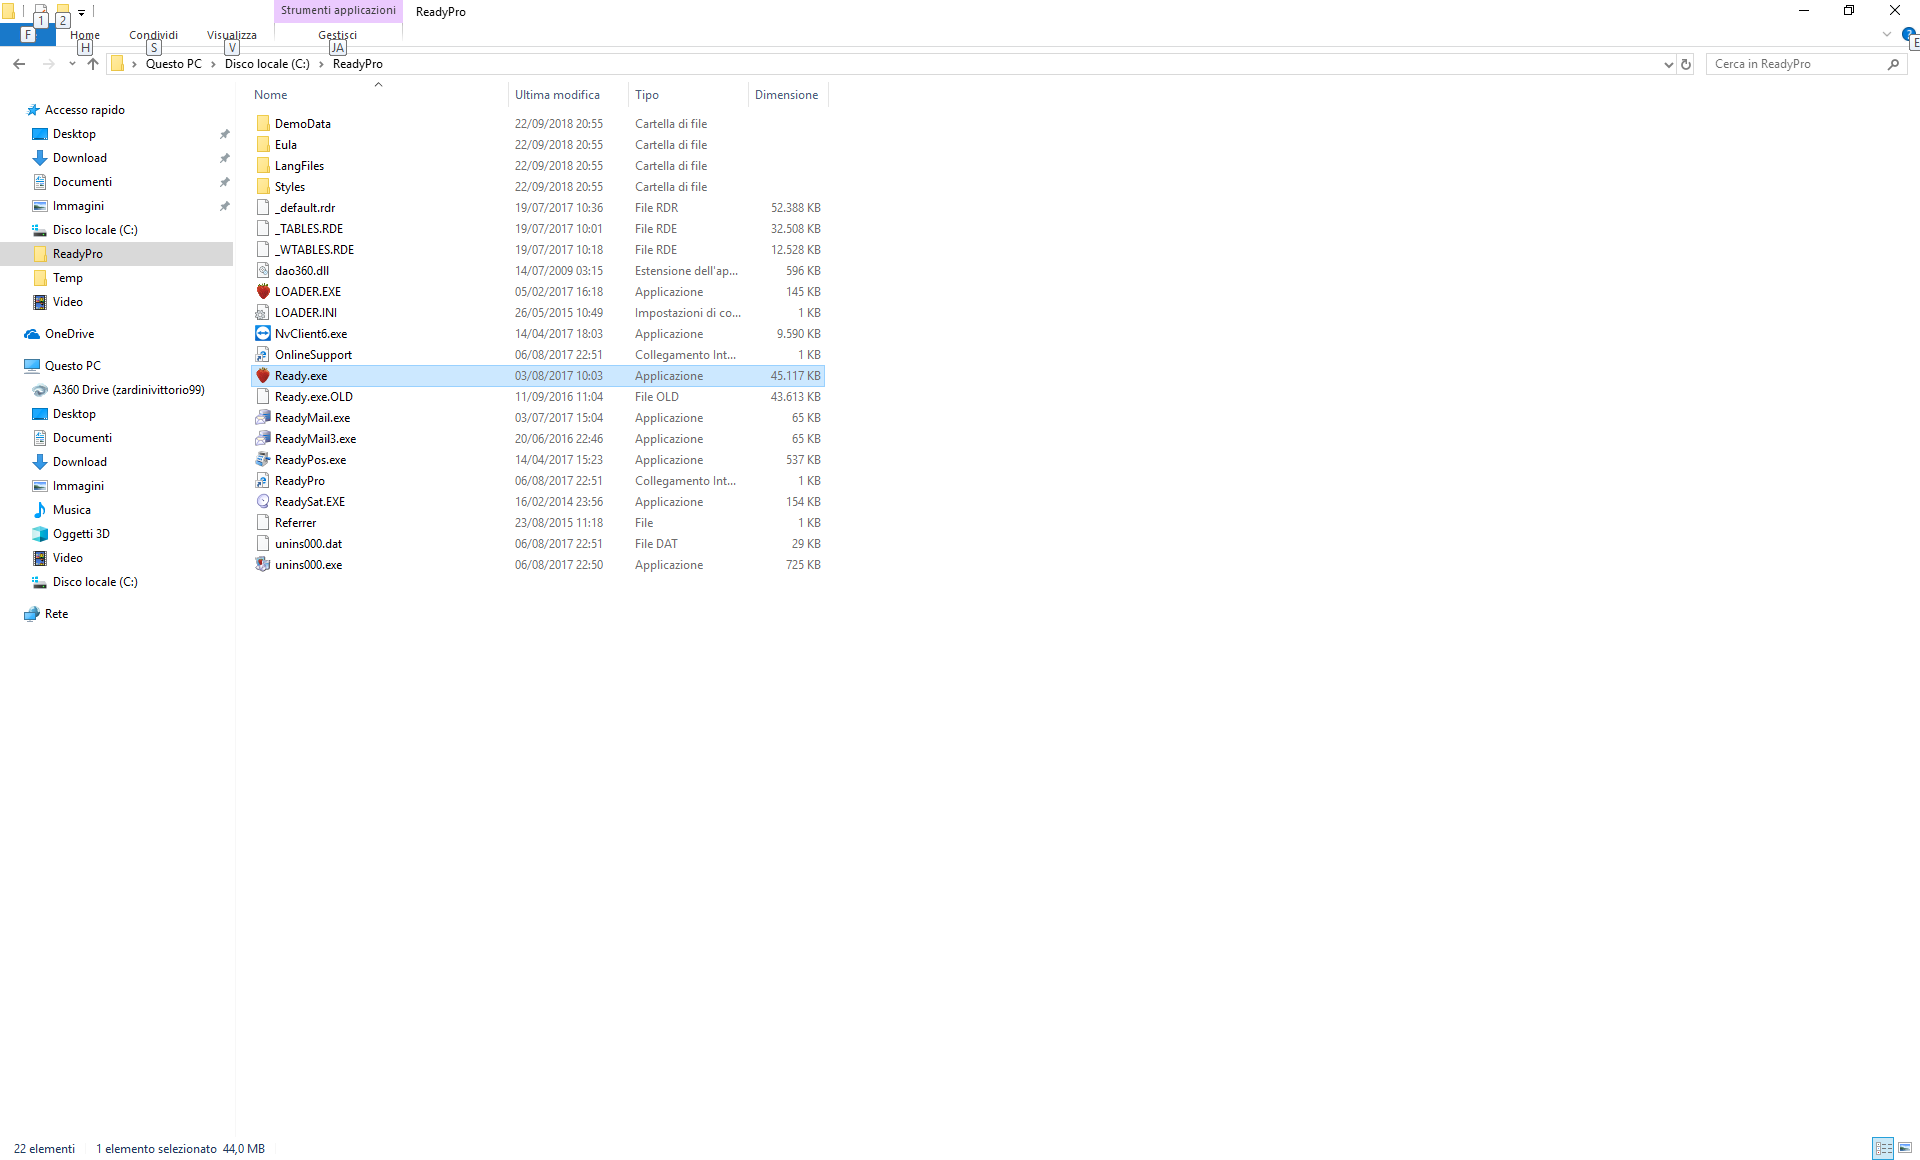Click Strumenti applicazioni contextual tab

tap(338, 10)
